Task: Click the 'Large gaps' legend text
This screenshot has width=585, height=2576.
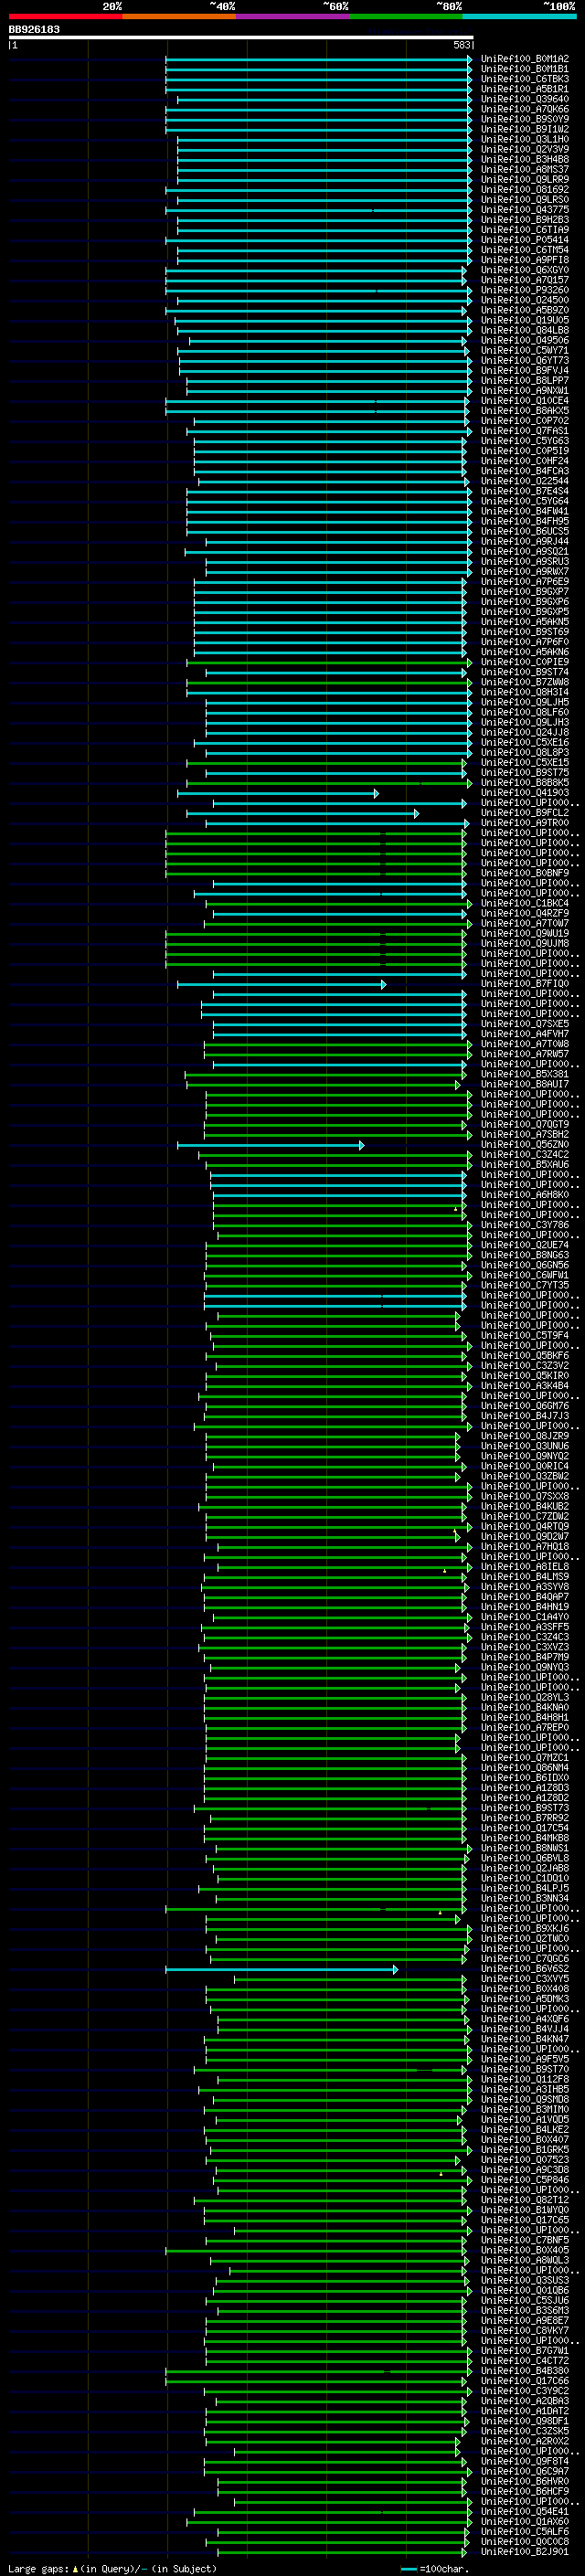Action: click(x=38, y=2568)
